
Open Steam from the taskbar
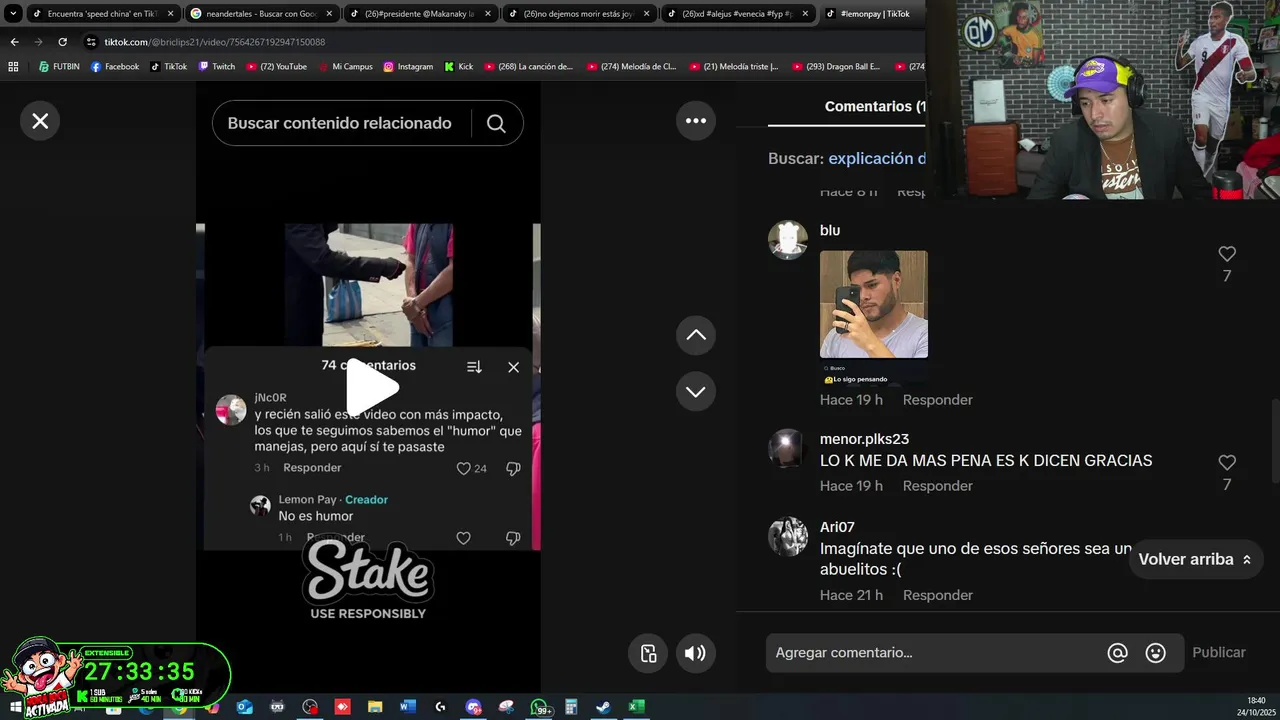click(x=603, y=707)
